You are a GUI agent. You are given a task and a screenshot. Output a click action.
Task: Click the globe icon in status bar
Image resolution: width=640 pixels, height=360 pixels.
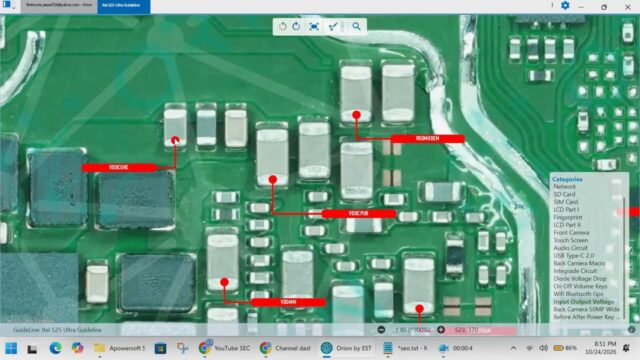(x=631, y=329)
